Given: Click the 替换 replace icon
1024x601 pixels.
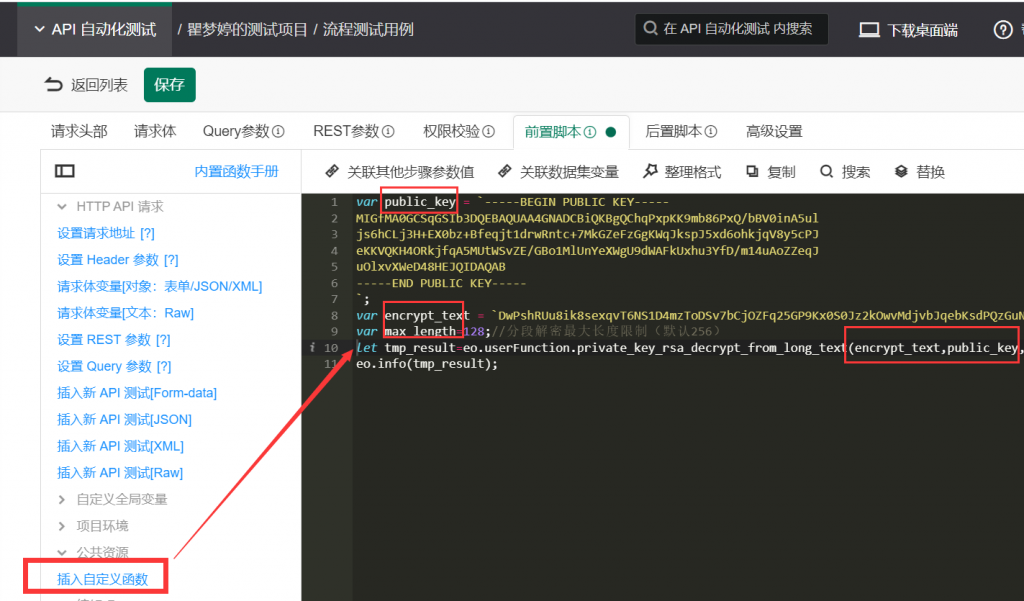Looking at the screenshot, I should point(901,172).
